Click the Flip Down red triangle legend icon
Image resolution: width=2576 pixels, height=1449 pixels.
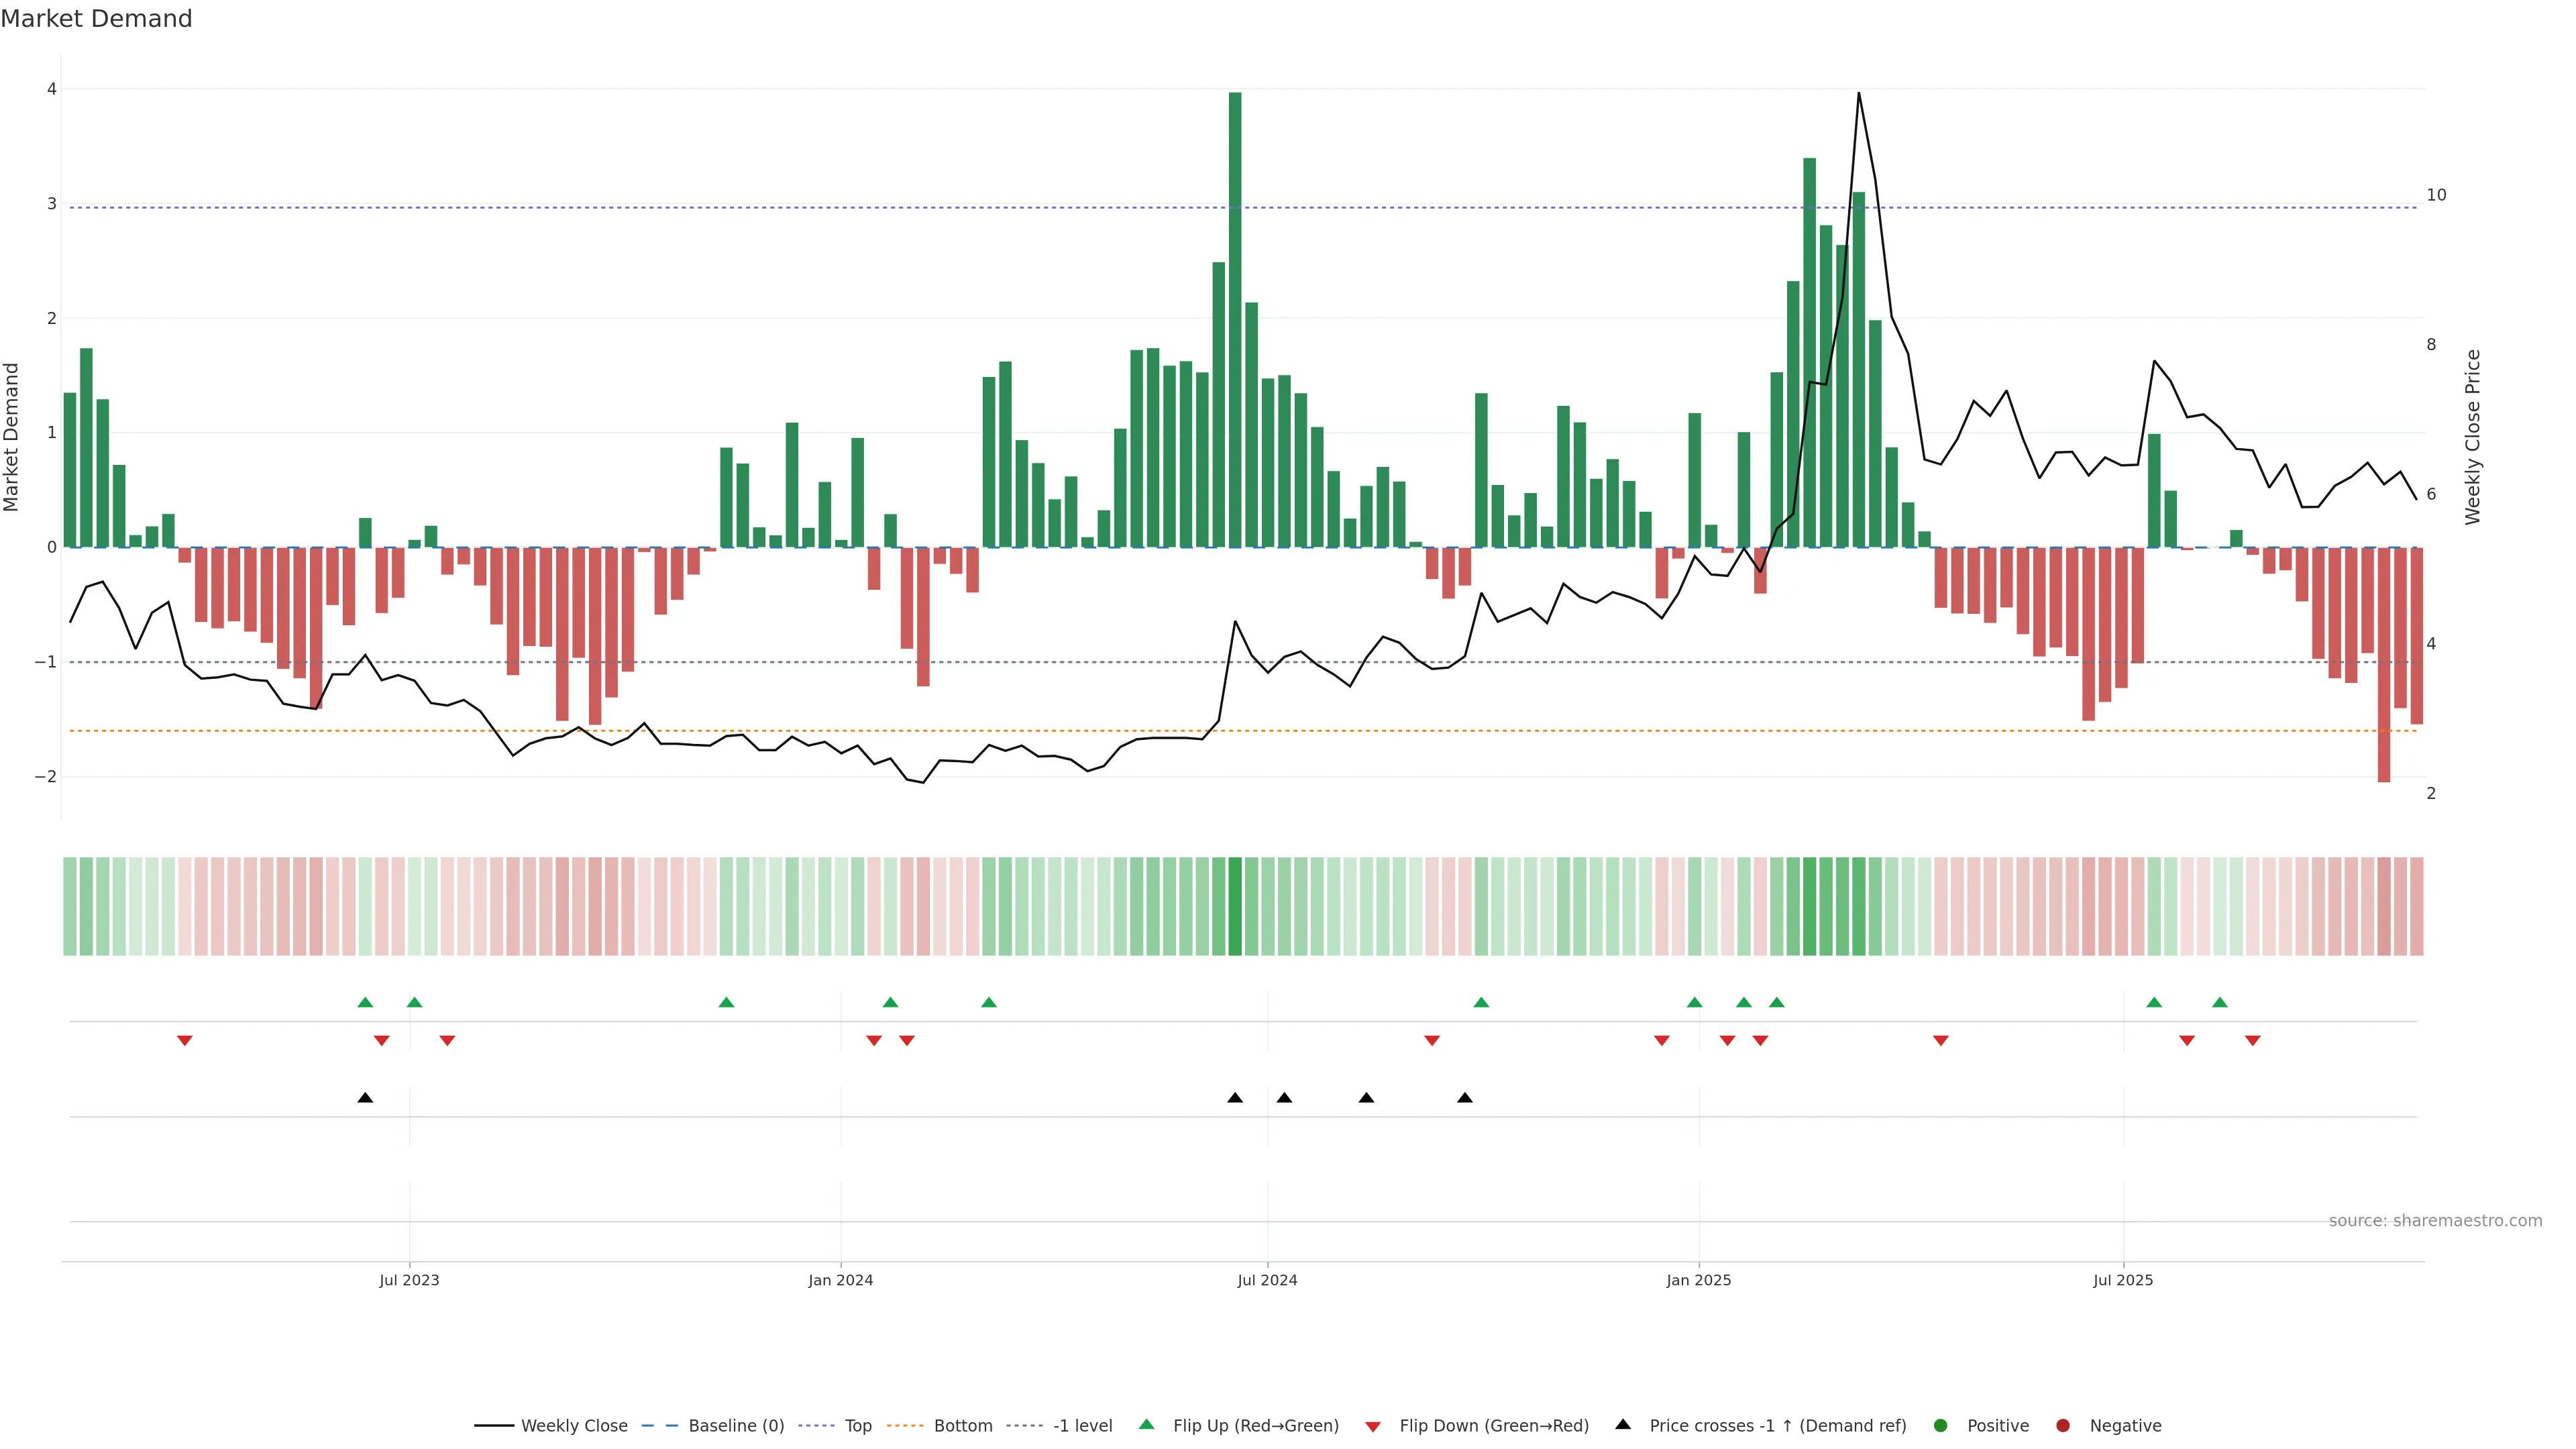1372,1426
